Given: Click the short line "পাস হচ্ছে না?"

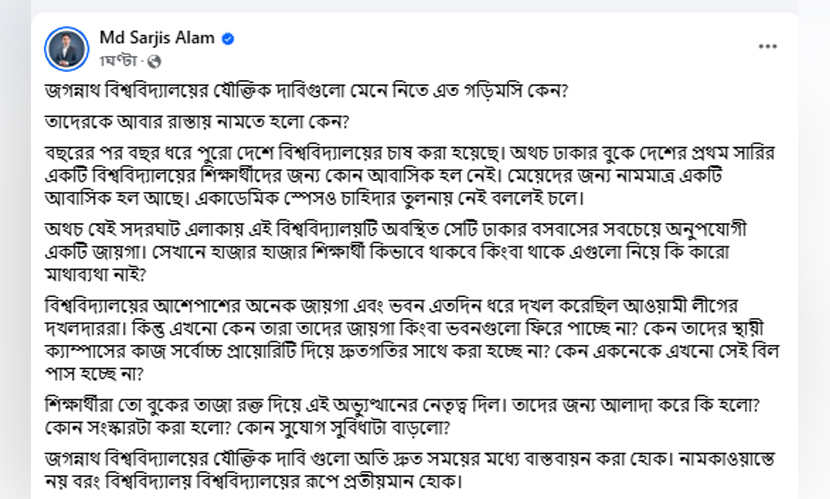Looking at the screenshot, I should click(x=94, y=374).
